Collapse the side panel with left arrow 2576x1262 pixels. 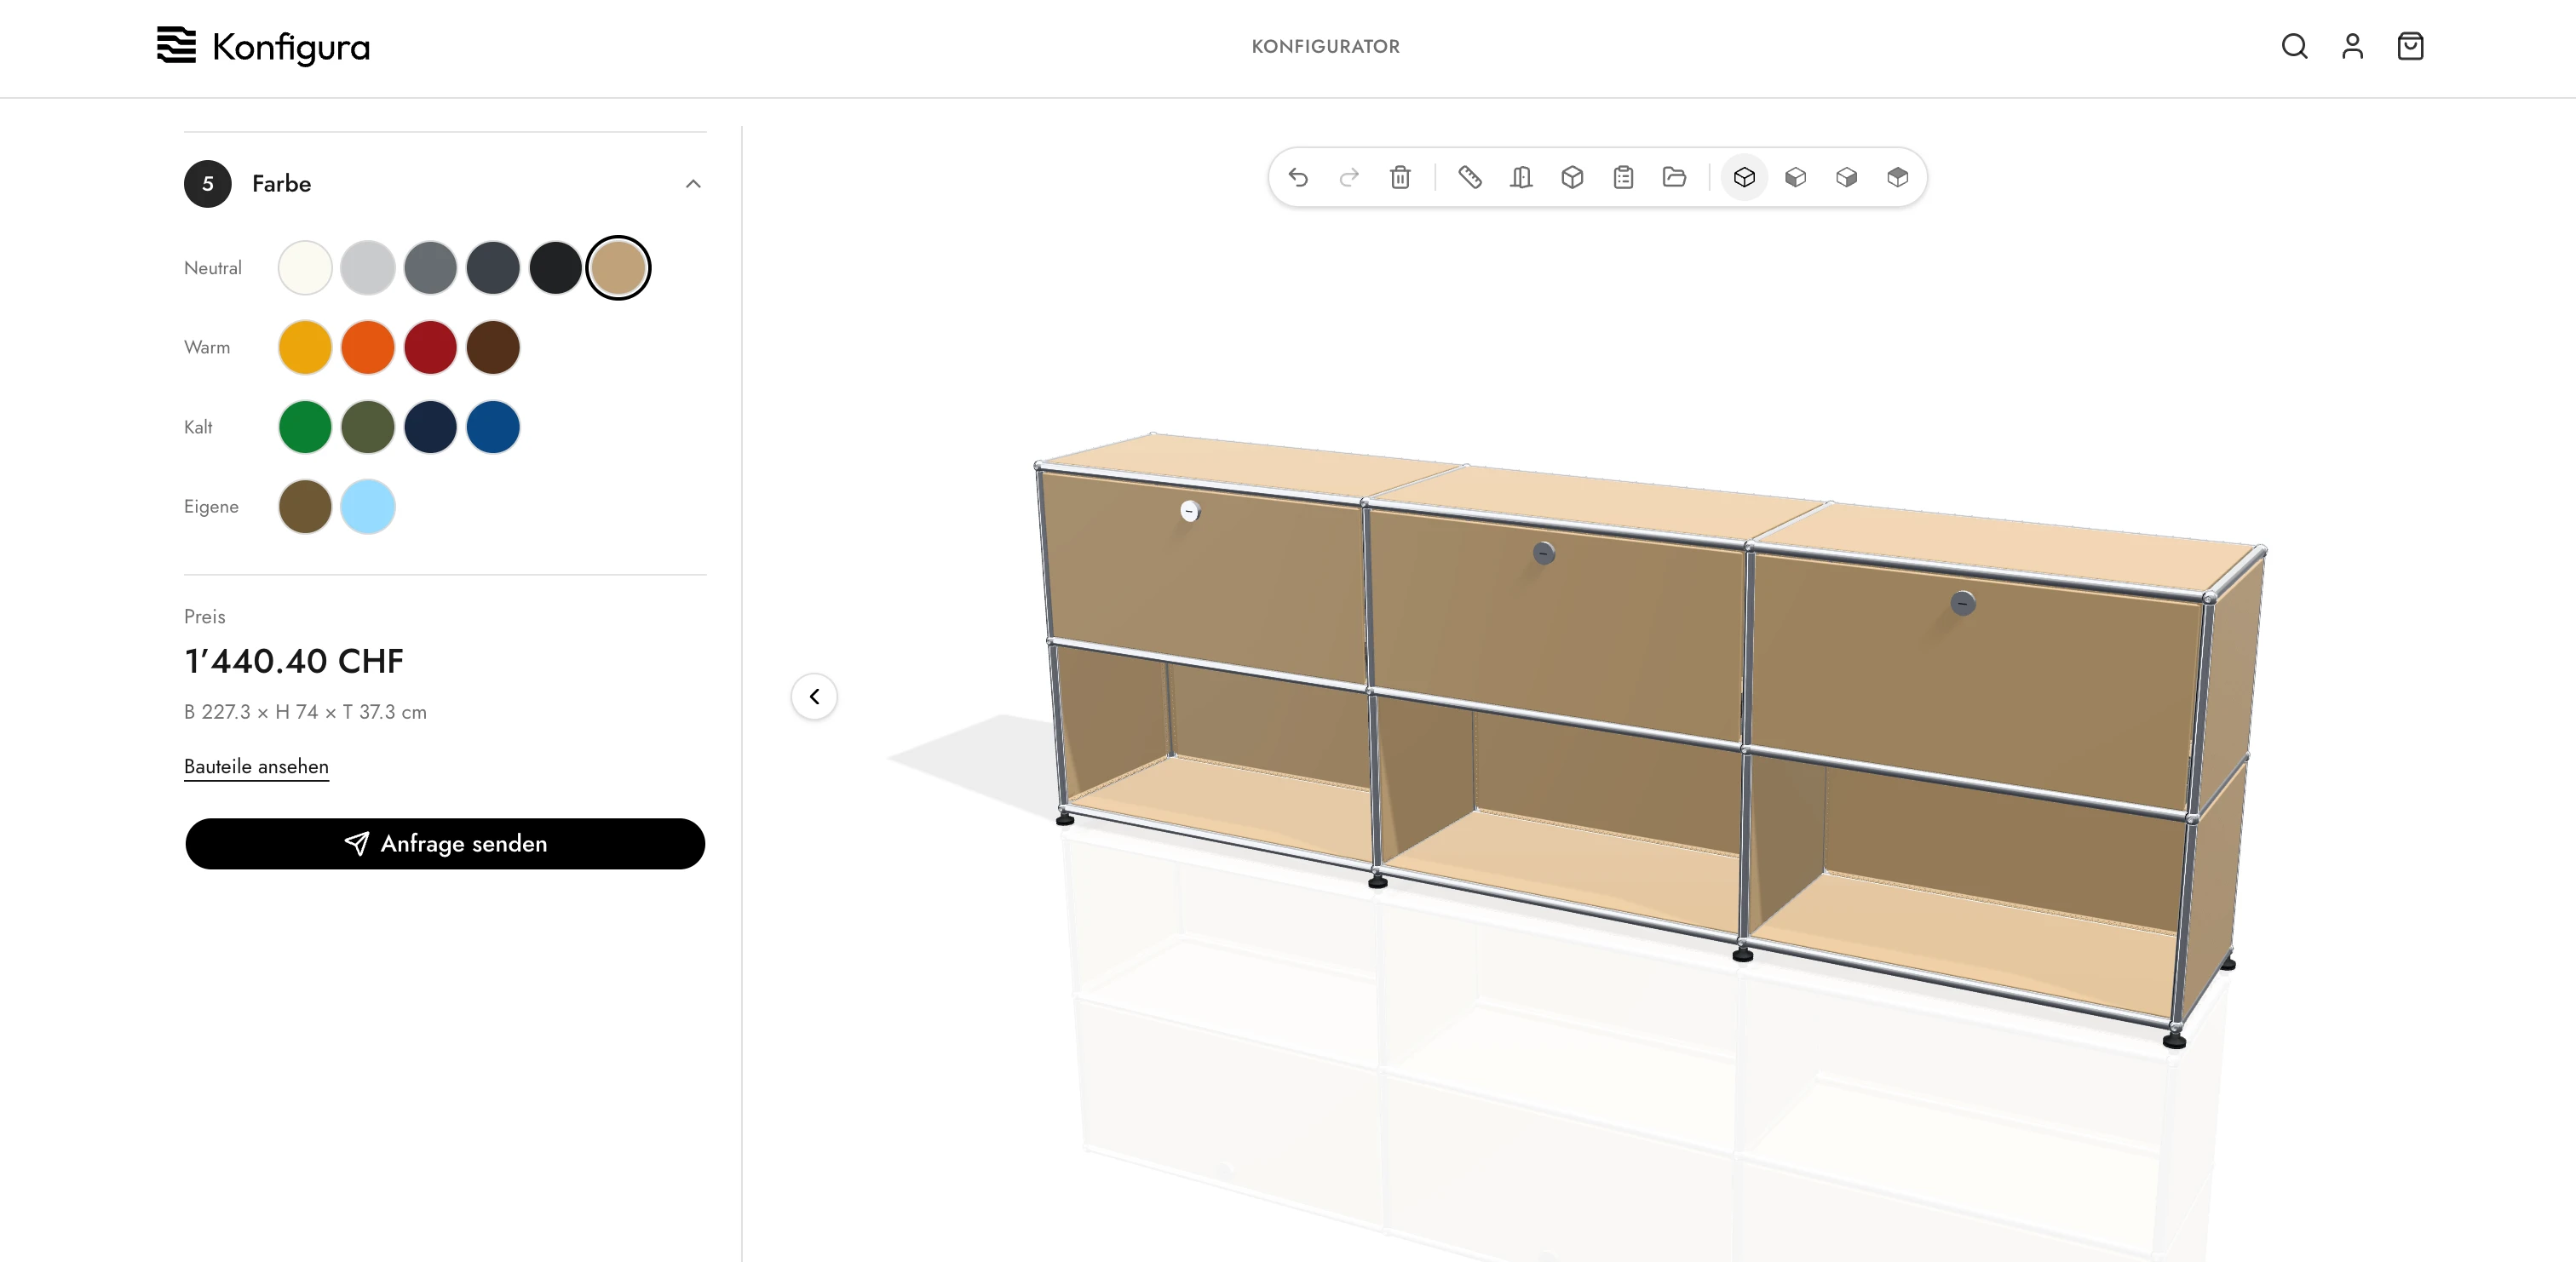(814, 697)
